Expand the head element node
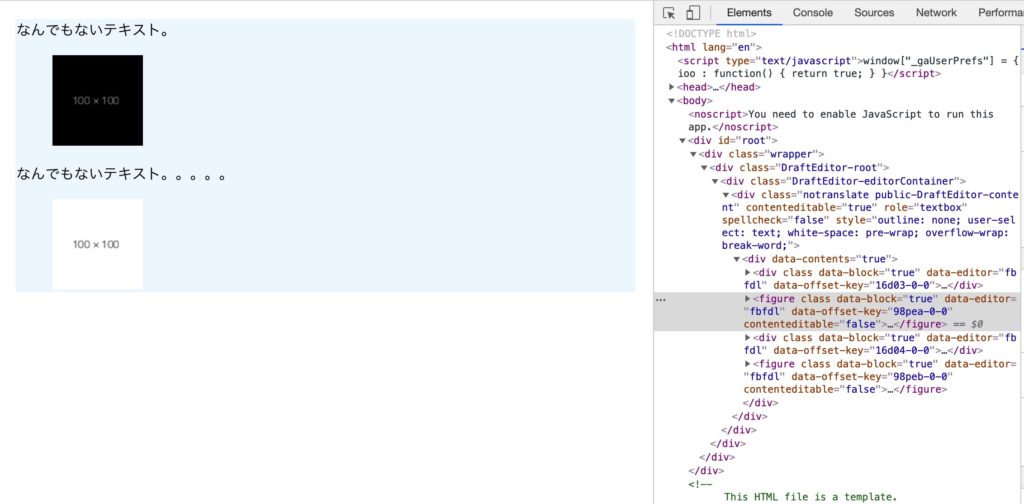The image size is (1024, 504). (671, 87)
